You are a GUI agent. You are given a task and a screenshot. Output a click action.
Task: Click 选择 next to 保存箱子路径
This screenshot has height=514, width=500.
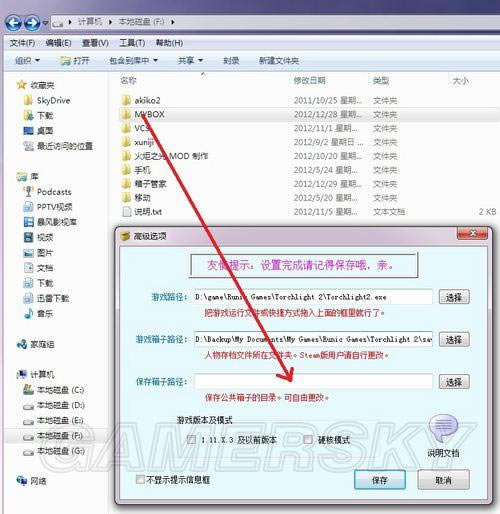pyautogui.click(x=454, y=382)
